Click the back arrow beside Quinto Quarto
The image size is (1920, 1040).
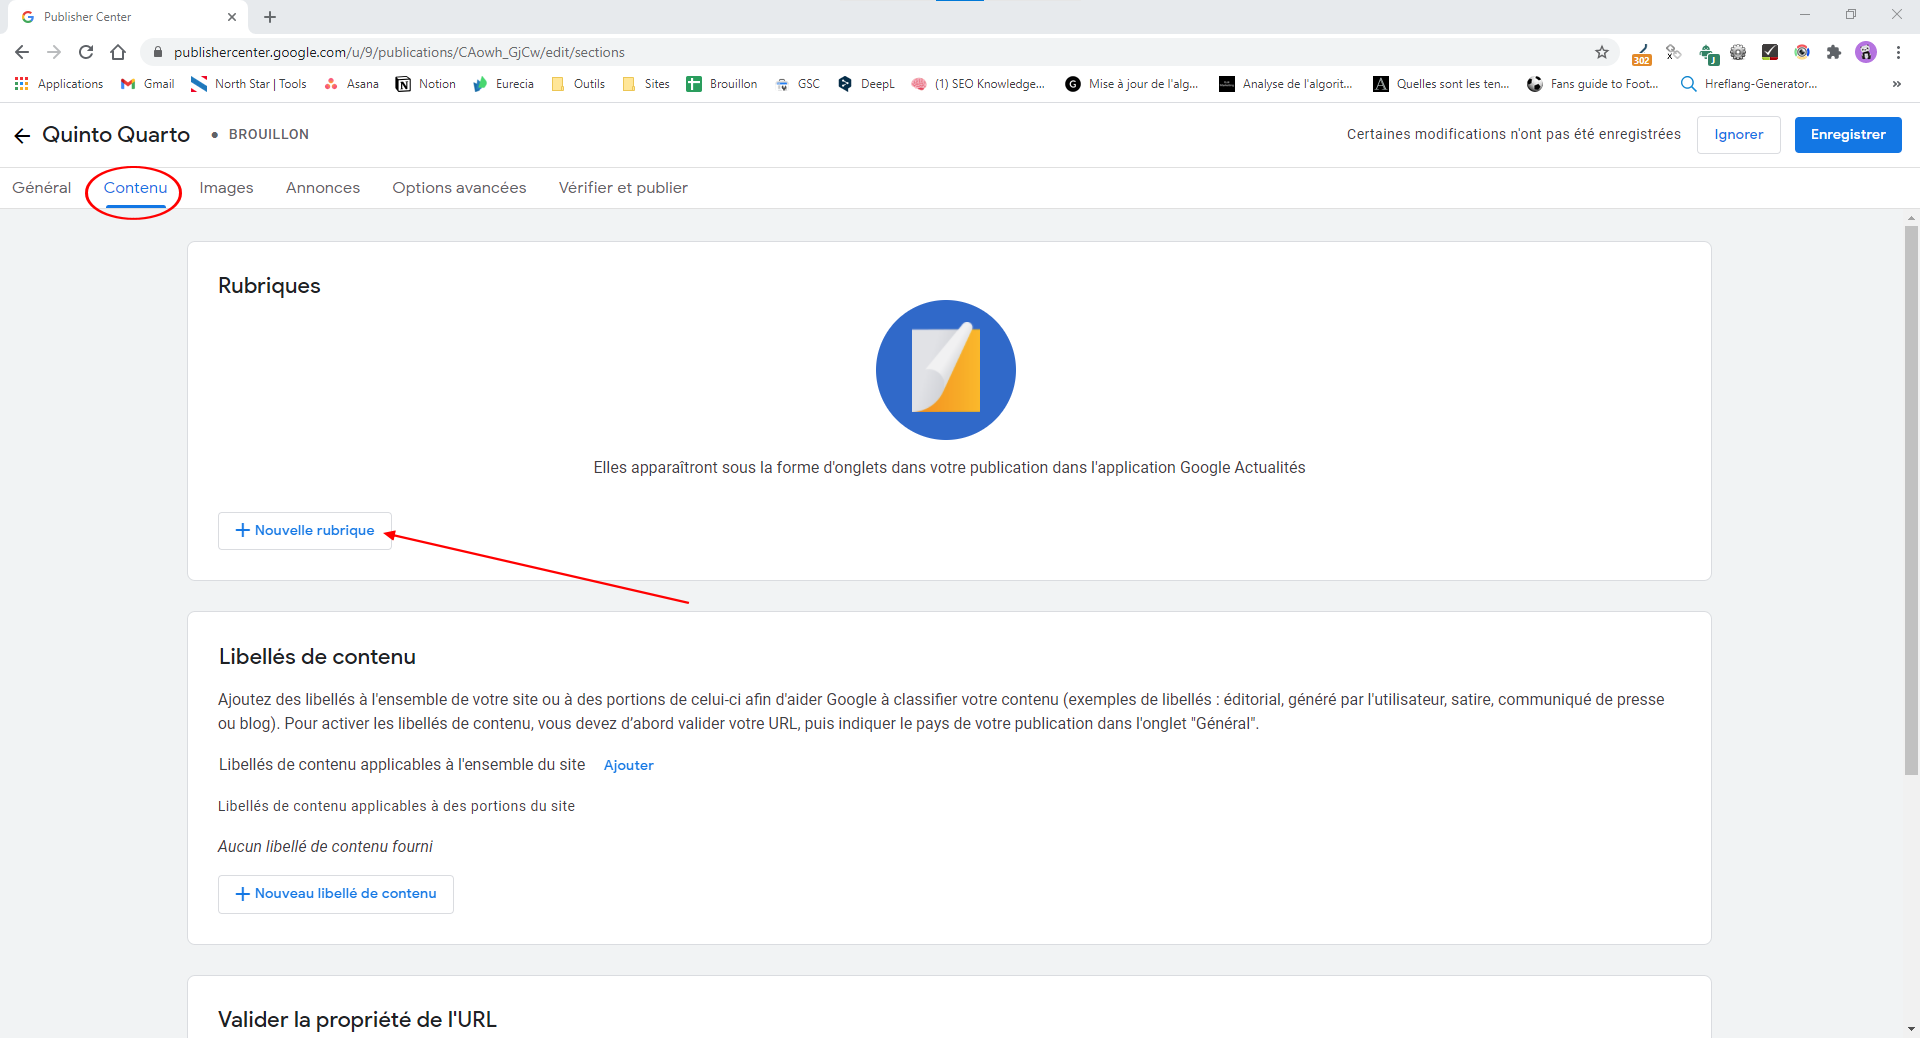coord(22,135)
